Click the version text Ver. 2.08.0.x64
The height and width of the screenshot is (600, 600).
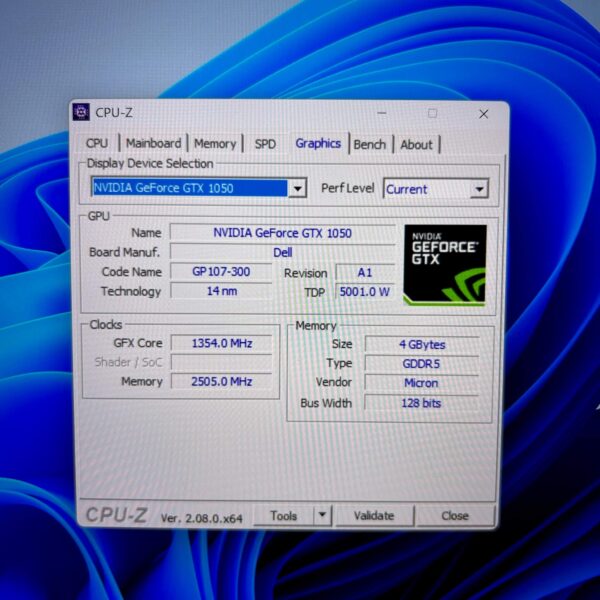(x=202, y=518)
